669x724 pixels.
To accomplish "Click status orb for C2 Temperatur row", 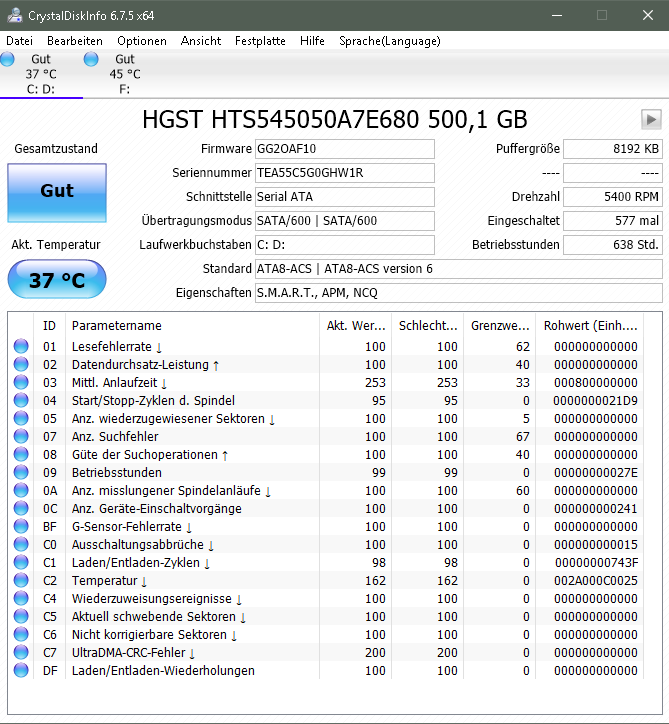I will coord(21,580).
